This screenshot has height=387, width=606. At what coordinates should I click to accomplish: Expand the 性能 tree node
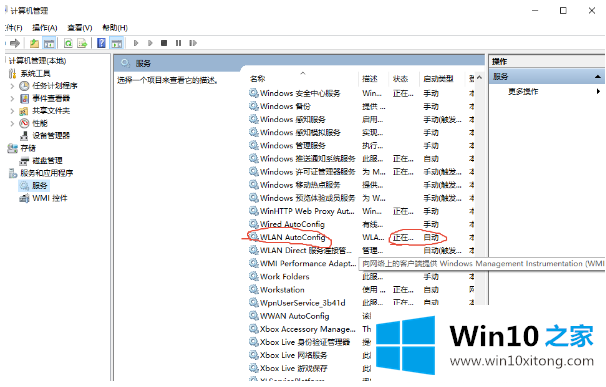point(12,124)
